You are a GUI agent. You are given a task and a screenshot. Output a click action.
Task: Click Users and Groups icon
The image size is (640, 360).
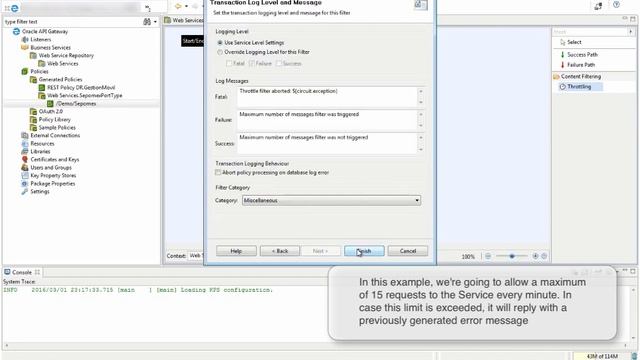tap(24, 168)
